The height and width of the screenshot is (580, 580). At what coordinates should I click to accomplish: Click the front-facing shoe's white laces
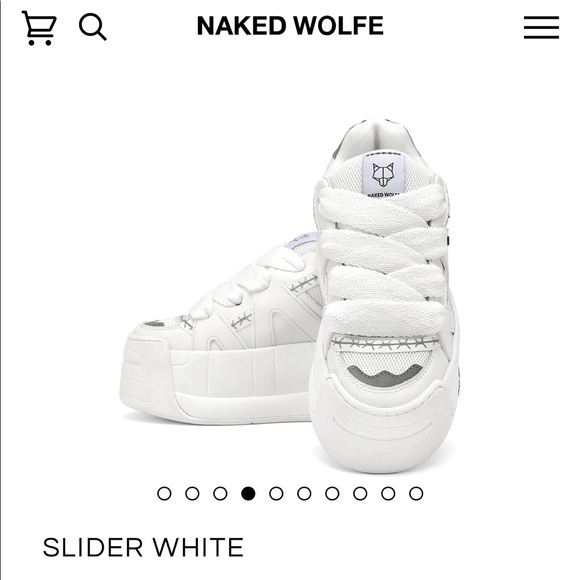point(383,259)
